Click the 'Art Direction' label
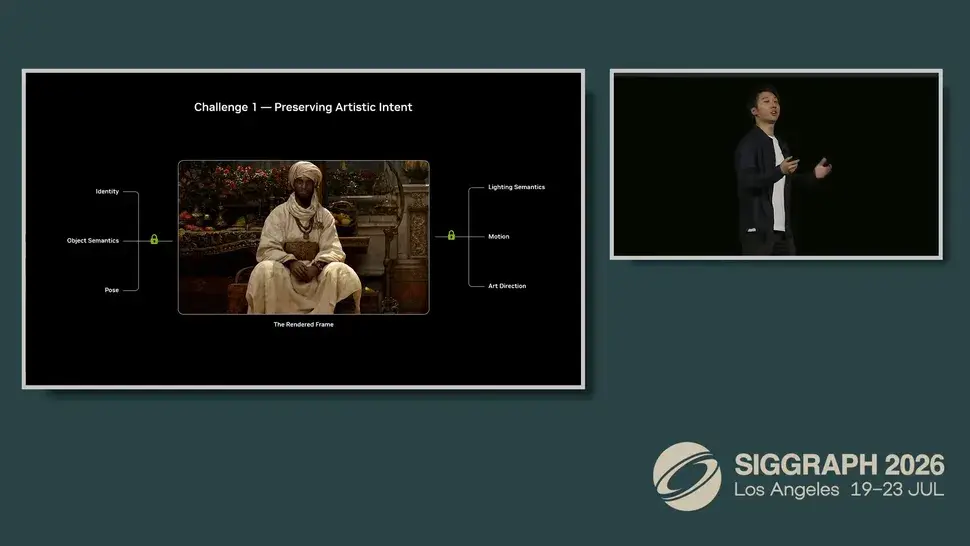This screenshot has height=546, width=970. click(x=507, y=286)
